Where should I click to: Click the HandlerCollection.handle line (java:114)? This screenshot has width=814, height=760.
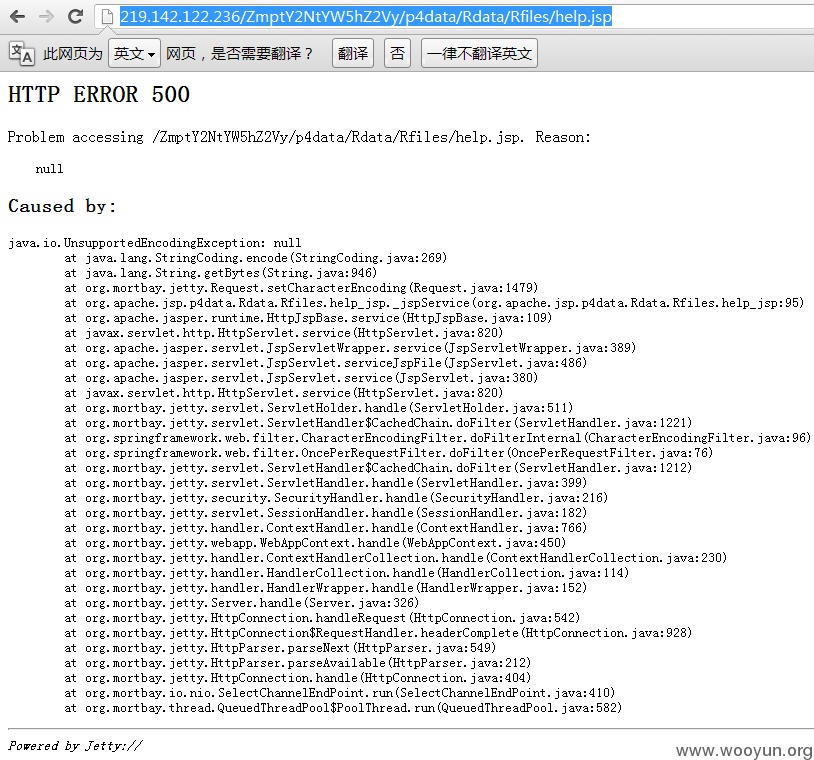point(346,574)
